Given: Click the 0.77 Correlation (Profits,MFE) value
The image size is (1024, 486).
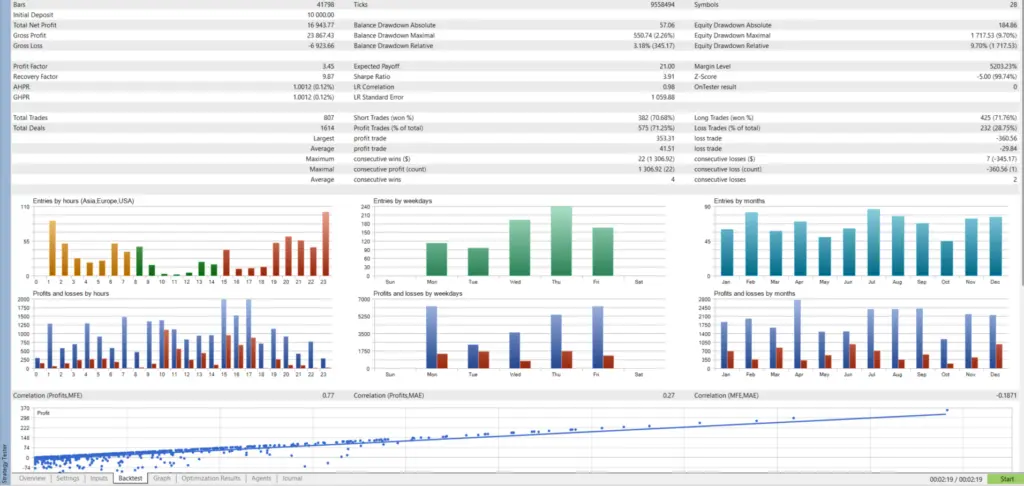Looking at the screenshot, I should (x=329, y=396).
